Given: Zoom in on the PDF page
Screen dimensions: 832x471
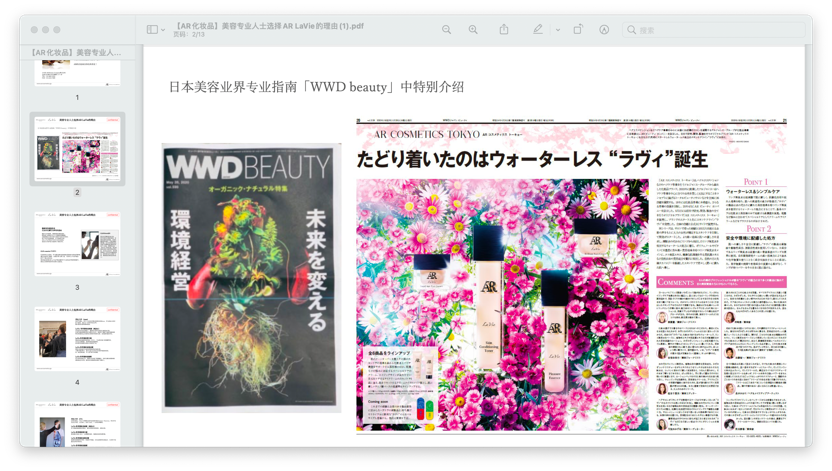Looking at the screenshot, I should click(x=473, y=30).
